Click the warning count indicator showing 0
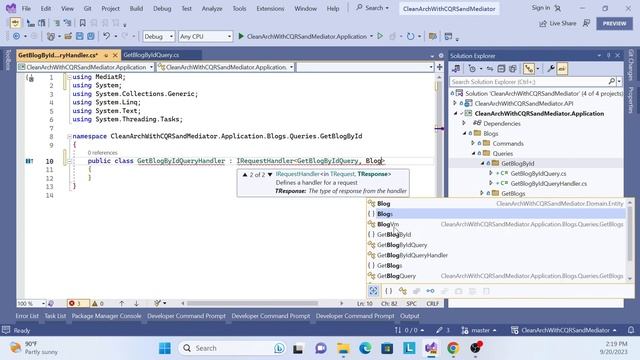 (x=98, y=303)
